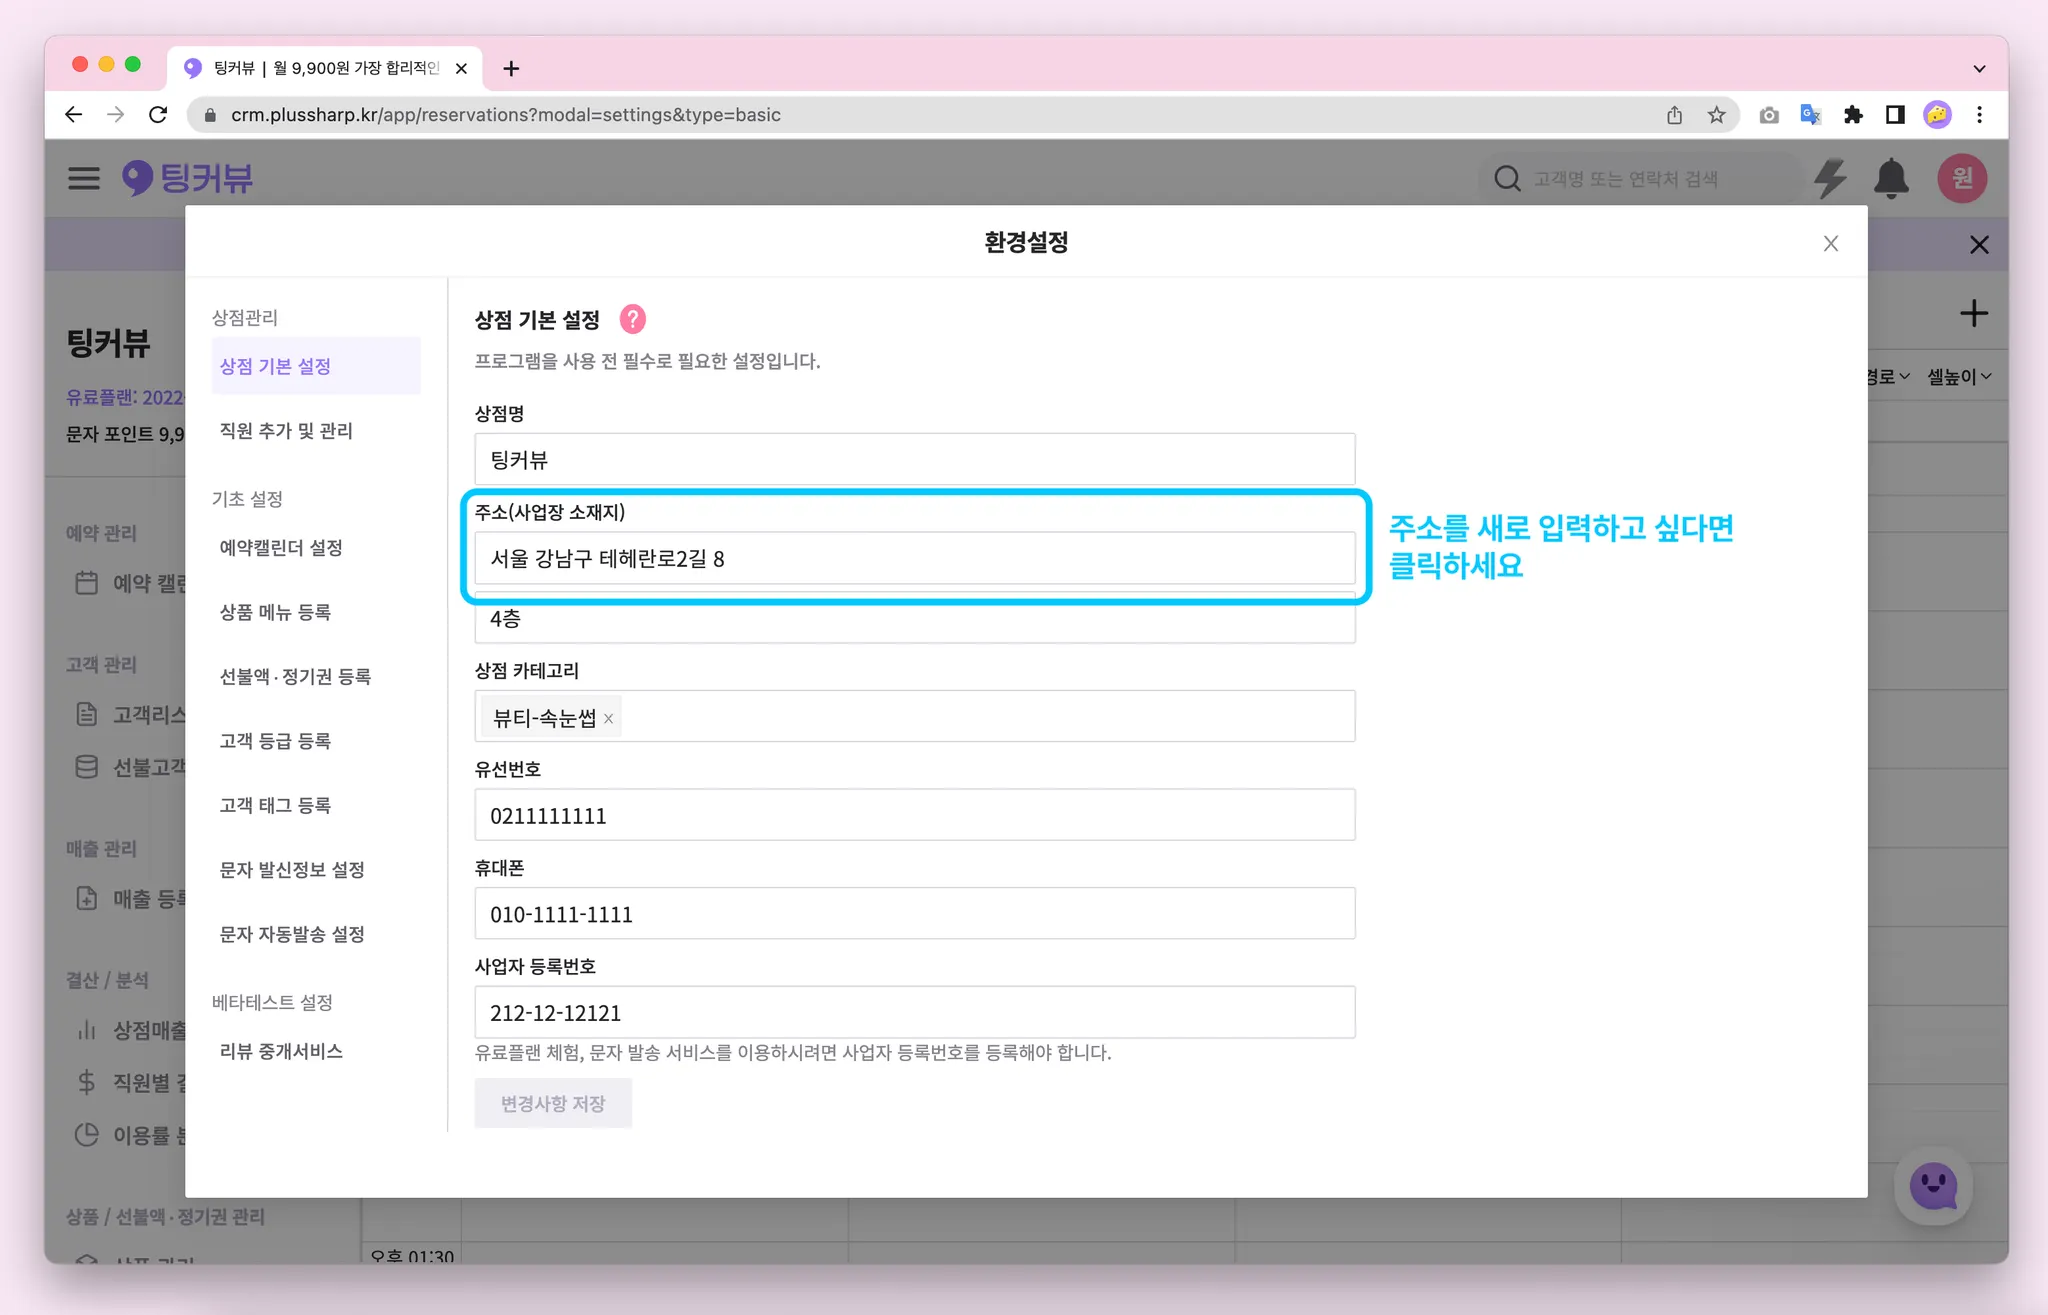This screenshot has height=1315, width=2048.
Task: Click the lightning bolt icon in header
Action: [1830, 179]
